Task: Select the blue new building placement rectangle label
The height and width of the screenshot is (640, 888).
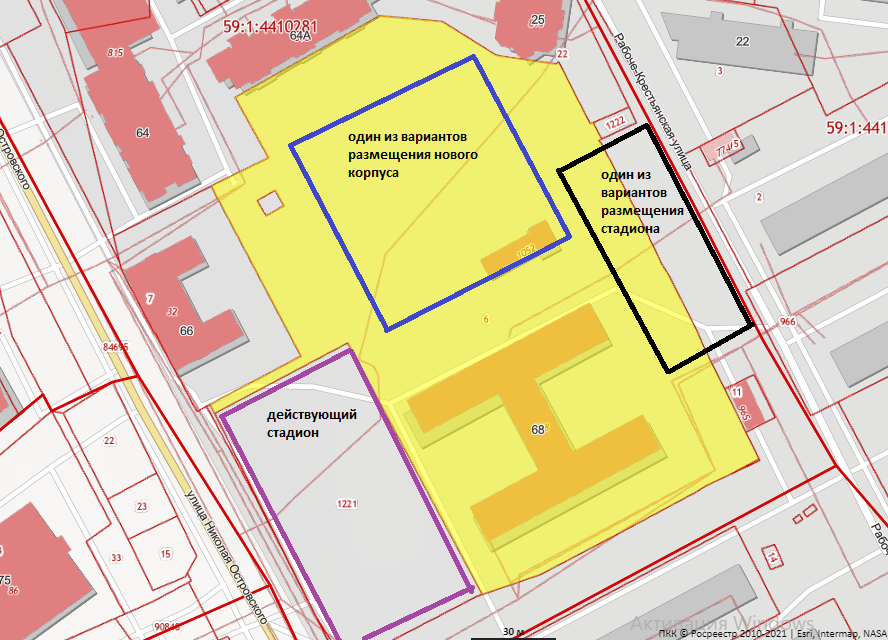Action: tap(412, 154)
